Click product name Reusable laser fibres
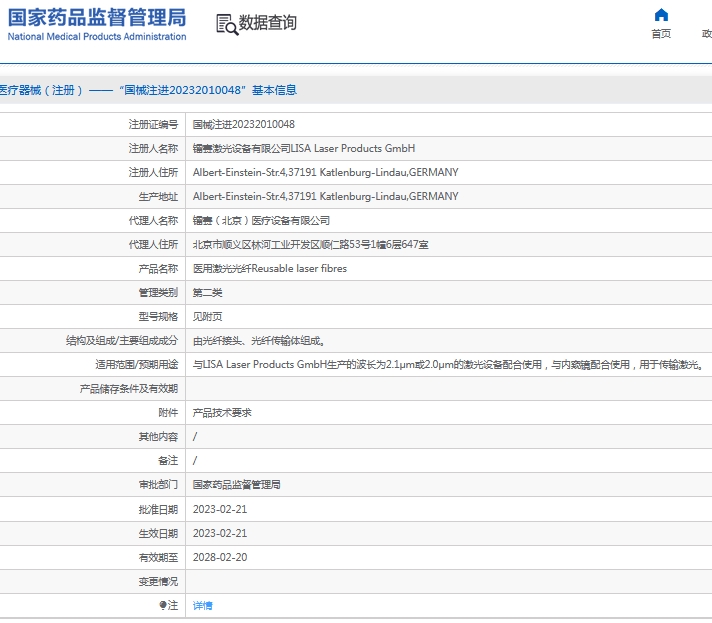Image resolution: width=712 pixels, height=623 pixels. 270,269
